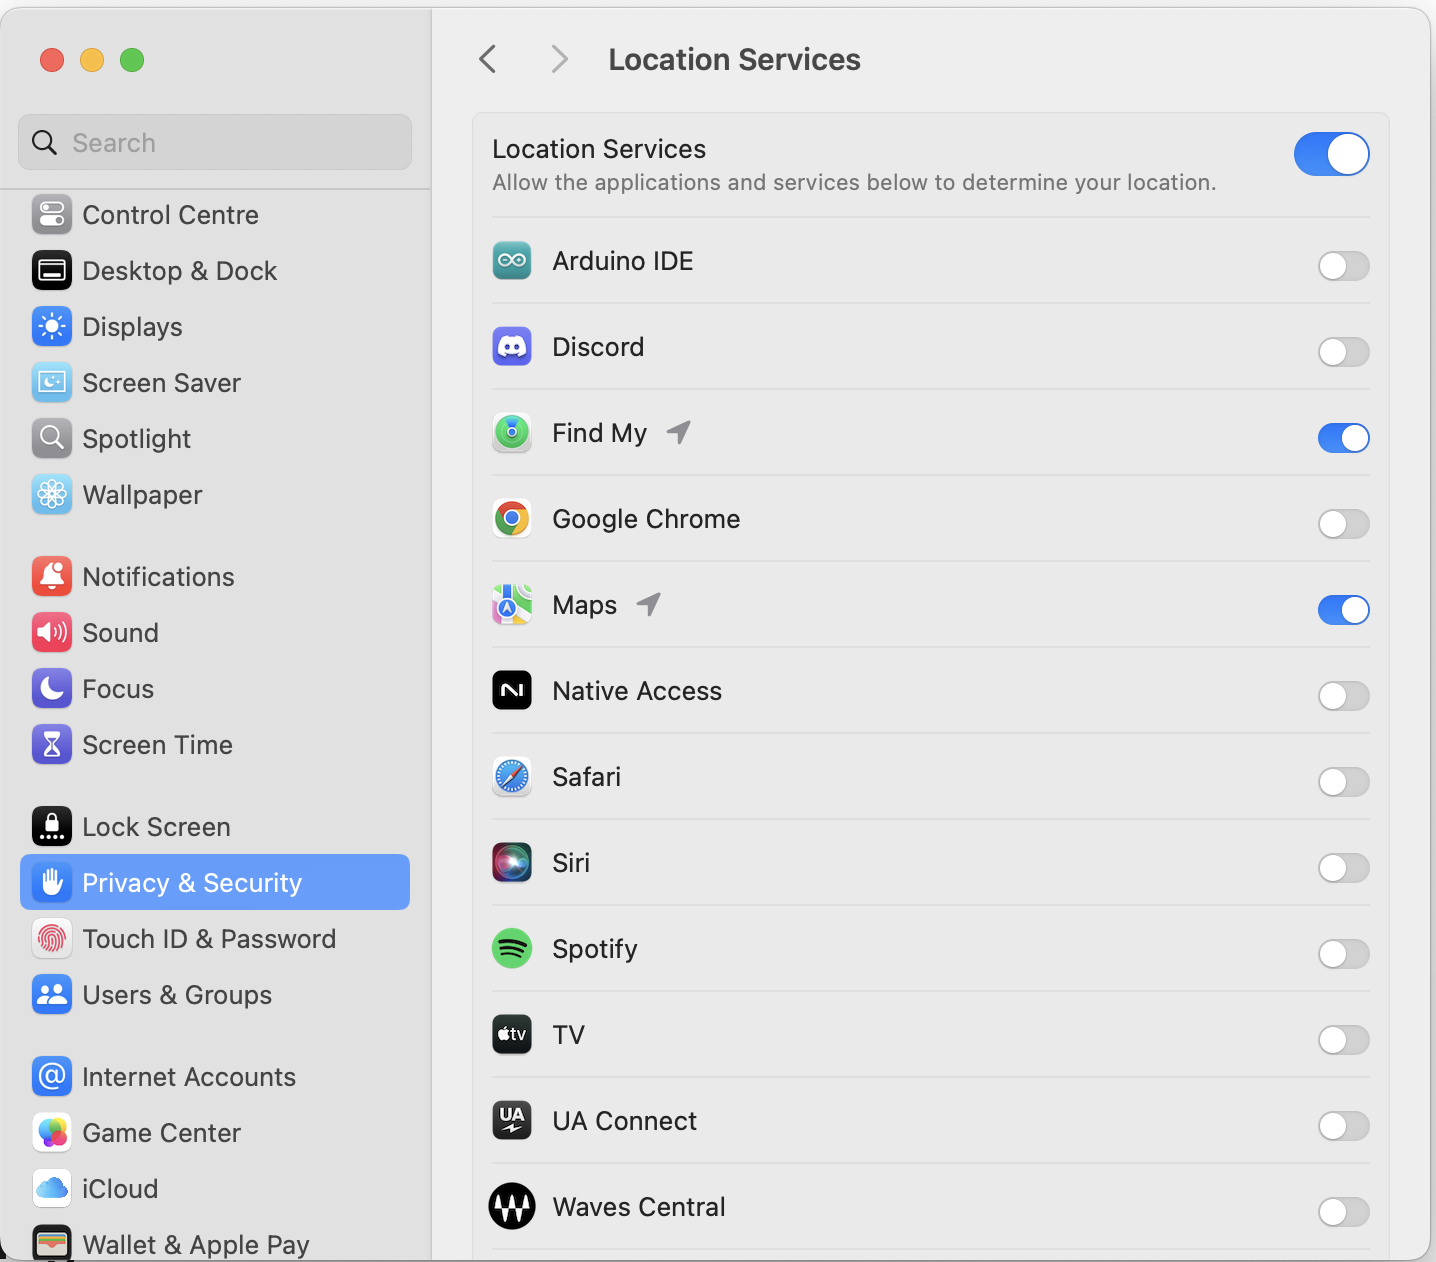Enable location access for TV app
The image size is (1436, 1262).
point(1343,1040)
